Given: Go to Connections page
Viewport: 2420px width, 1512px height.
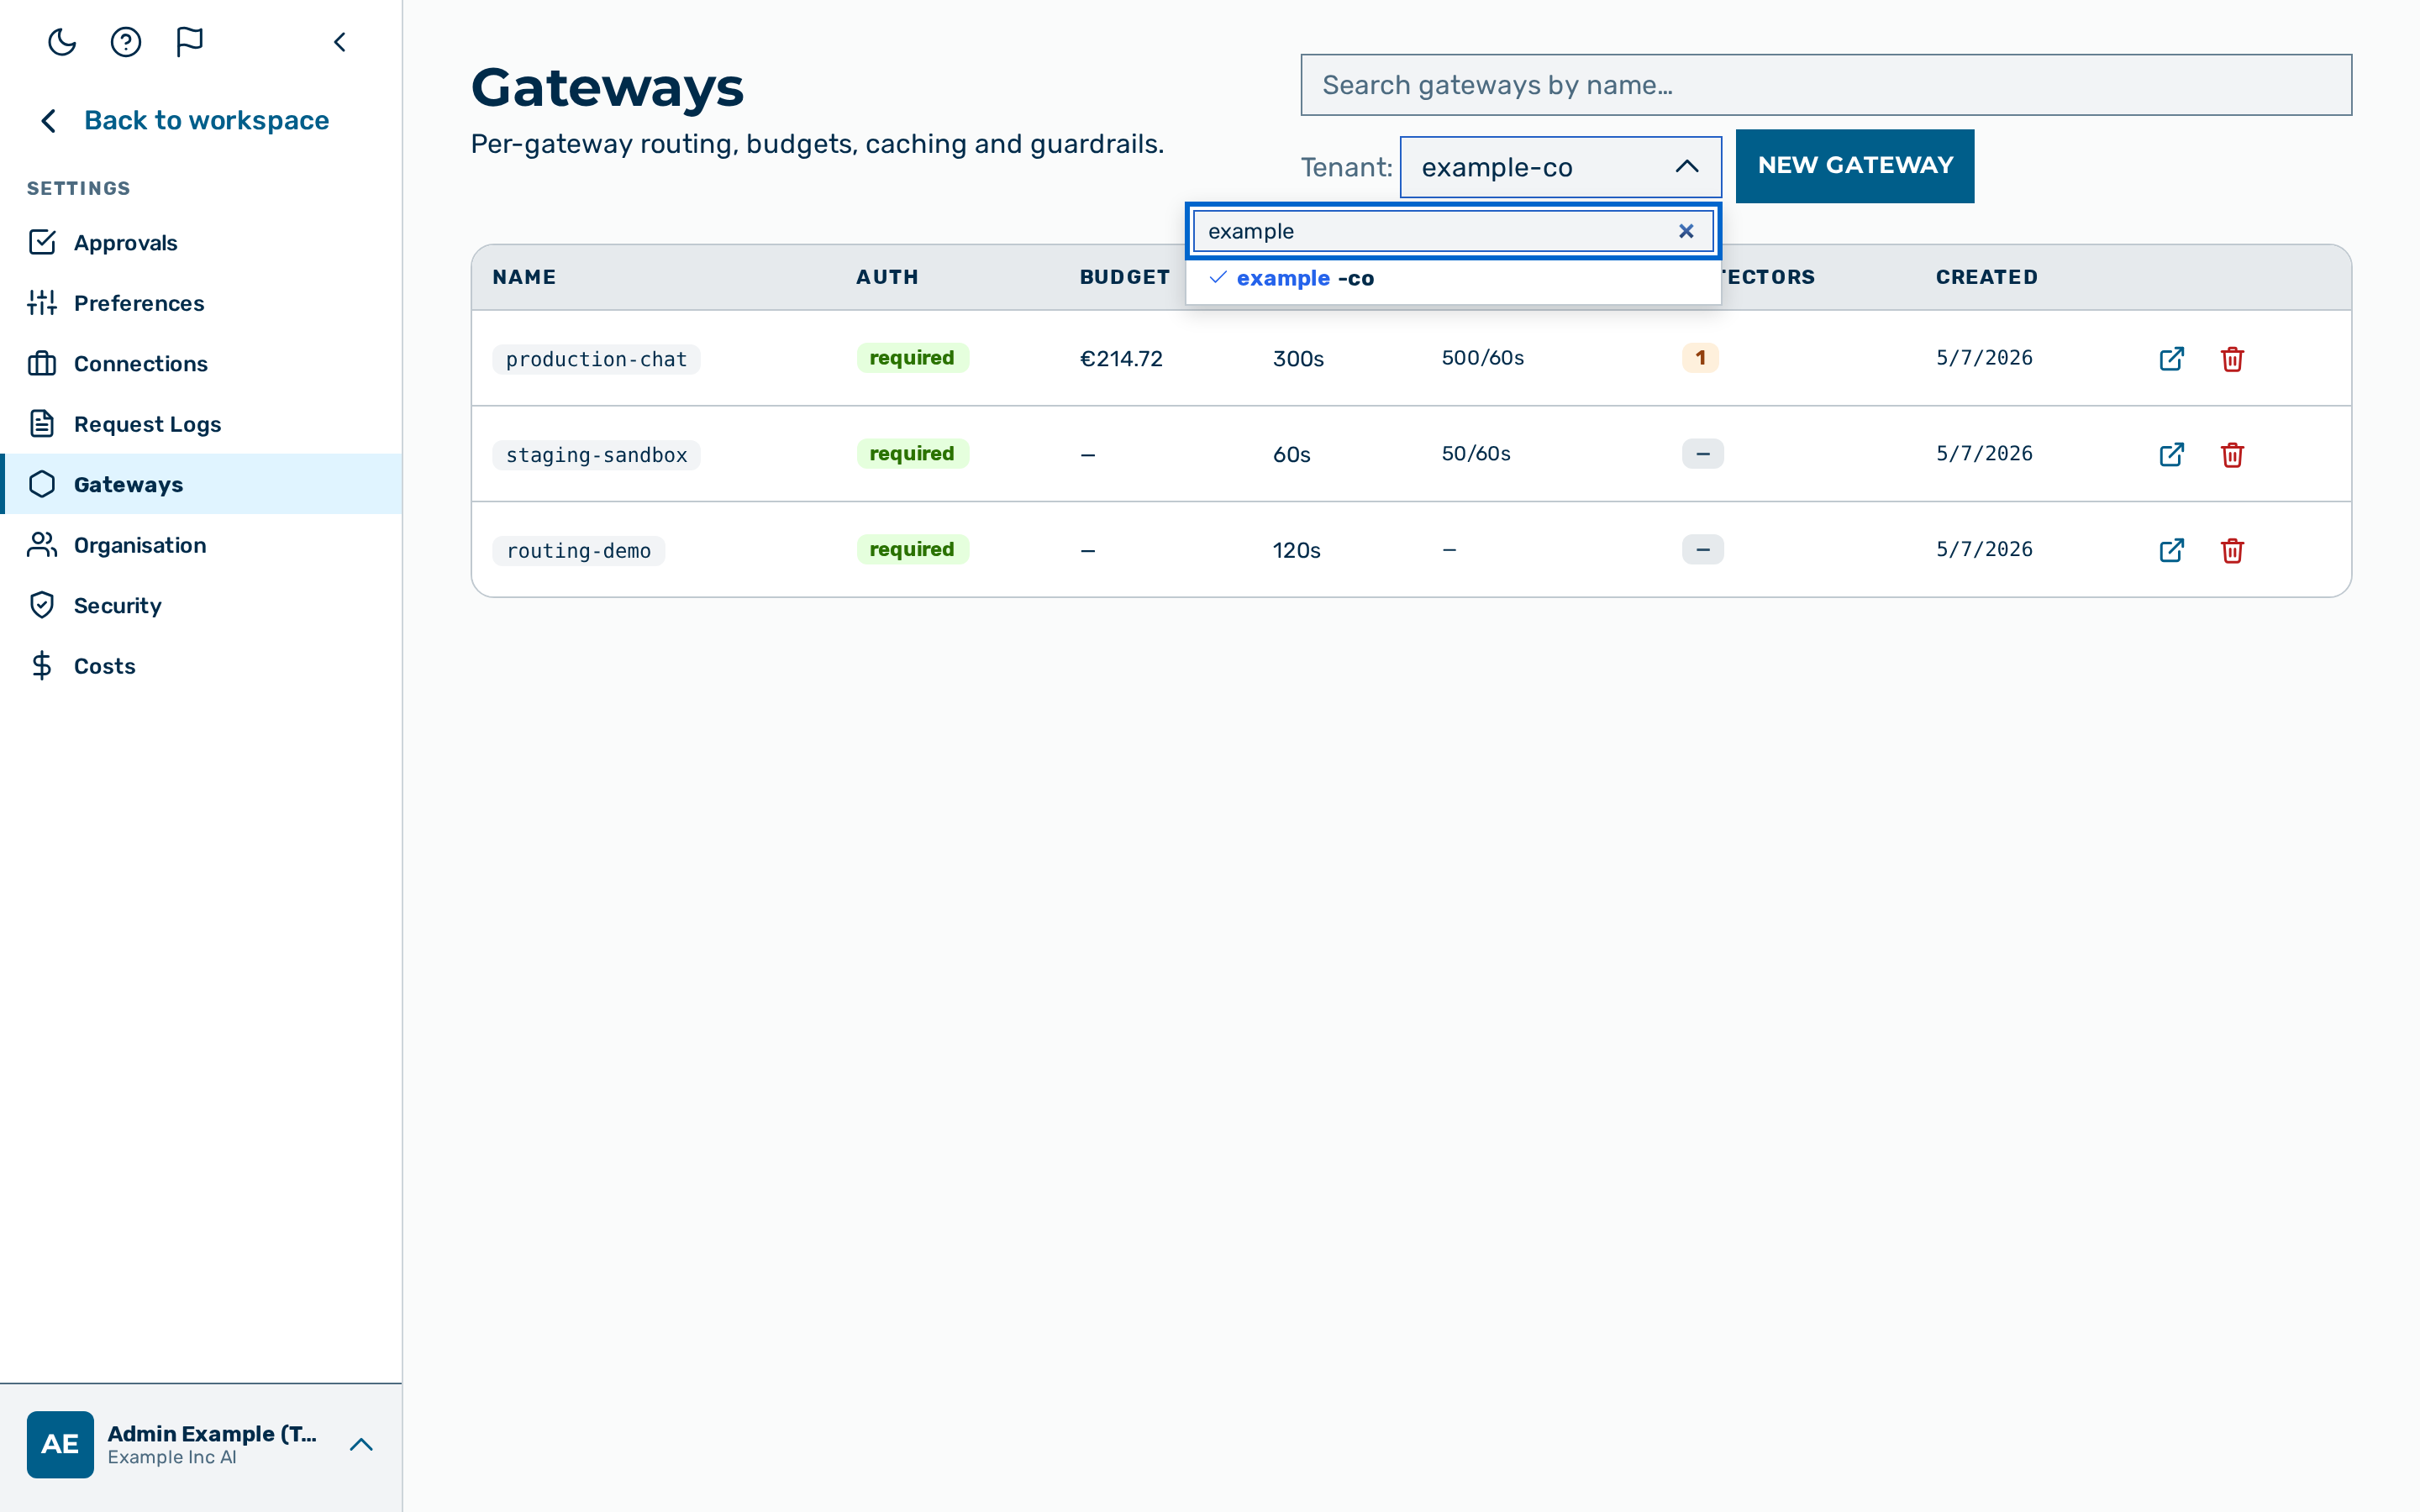Looking at the screenshot, I should [201, 364].
